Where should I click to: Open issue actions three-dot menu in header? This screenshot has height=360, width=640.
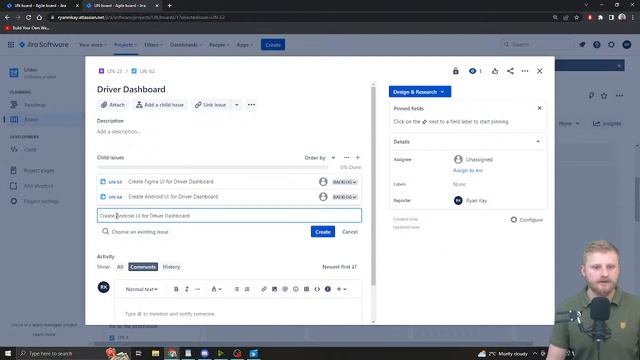point(525,71)
